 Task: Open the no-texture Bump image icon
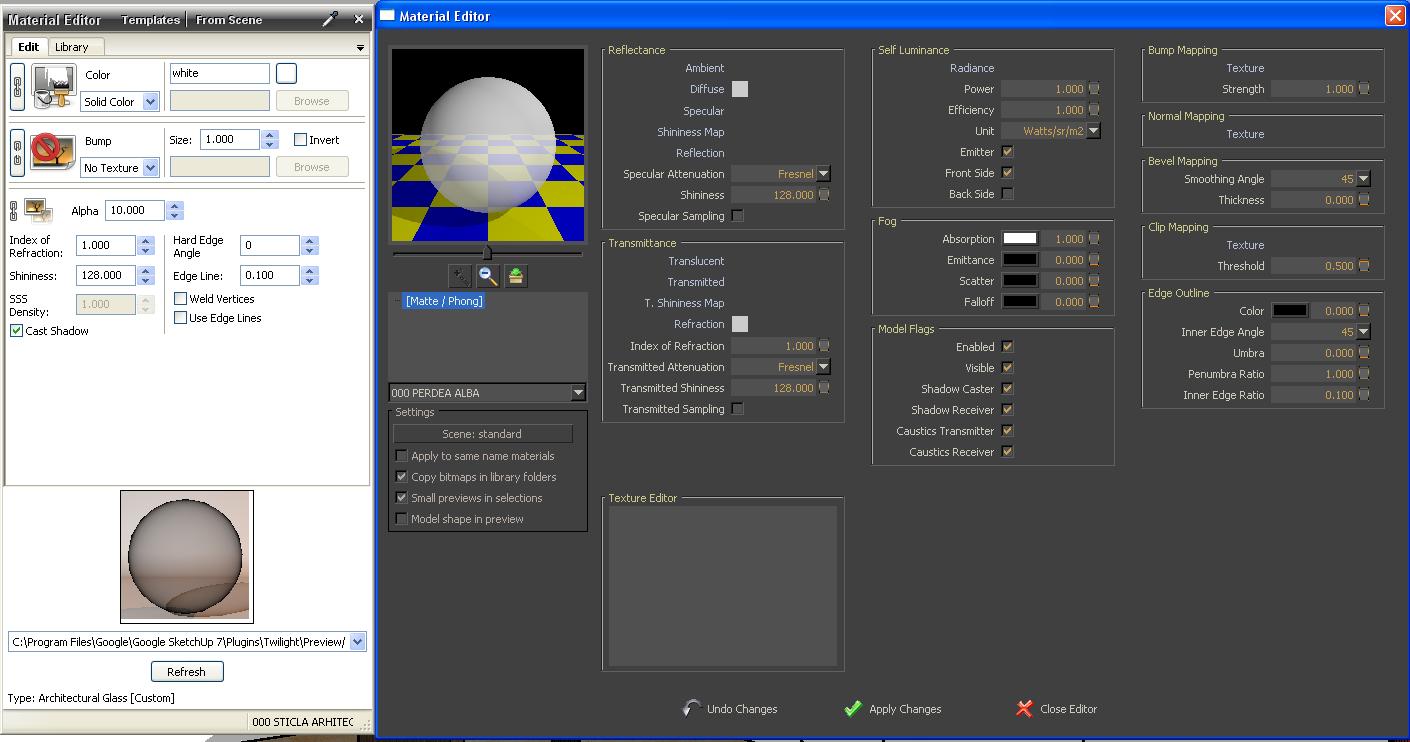(x=53, y=152)
